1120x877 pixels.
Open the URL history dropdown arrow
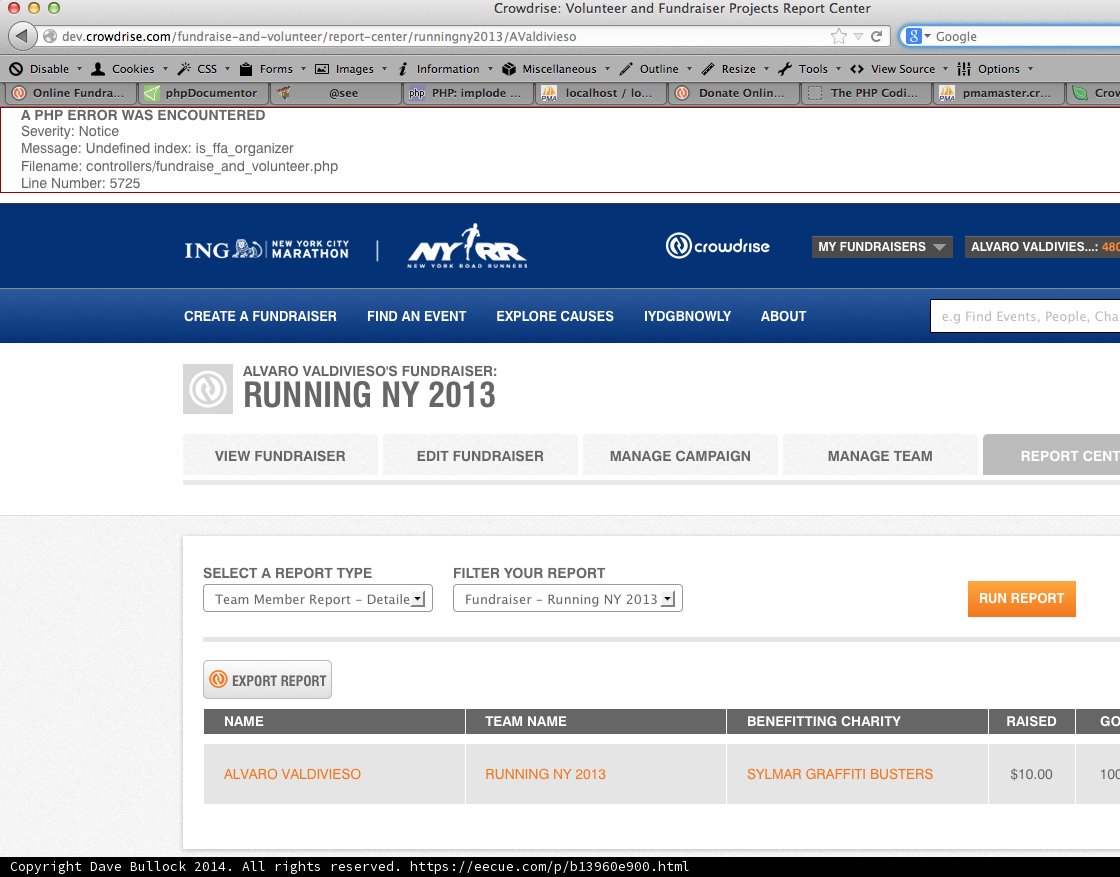pyautogui.click(x=859, y=36)
